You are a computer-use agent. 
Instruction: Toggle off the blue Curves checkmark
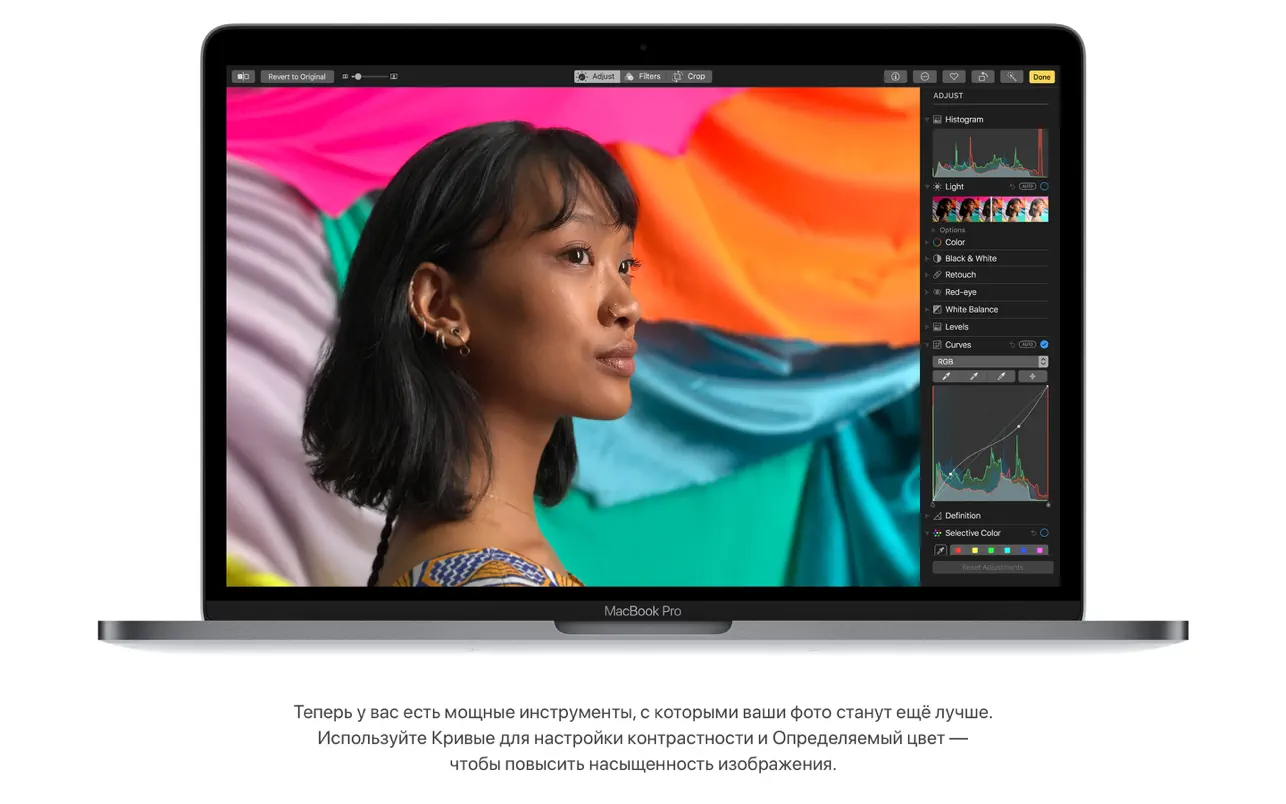pos(1044,344)
